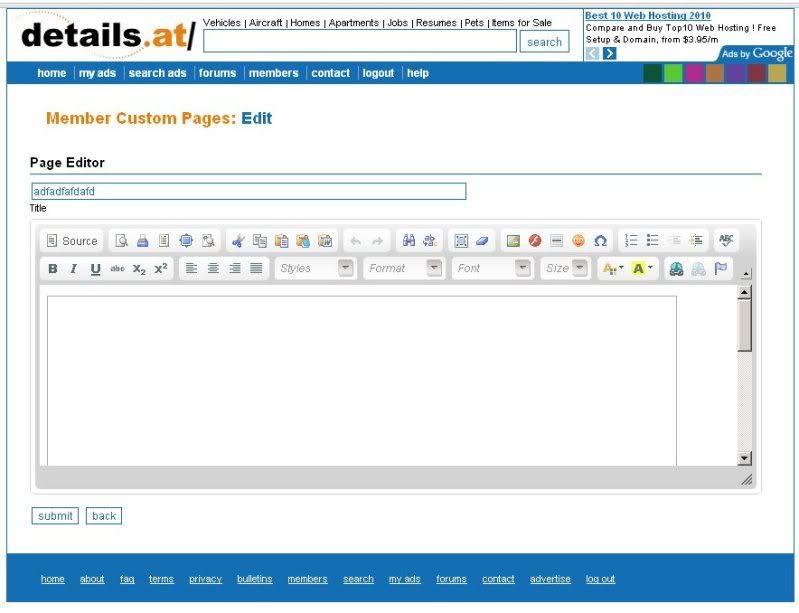Open the Styles dropdown
This screenshot has width=799, height=613.
(x=315, y=268)
